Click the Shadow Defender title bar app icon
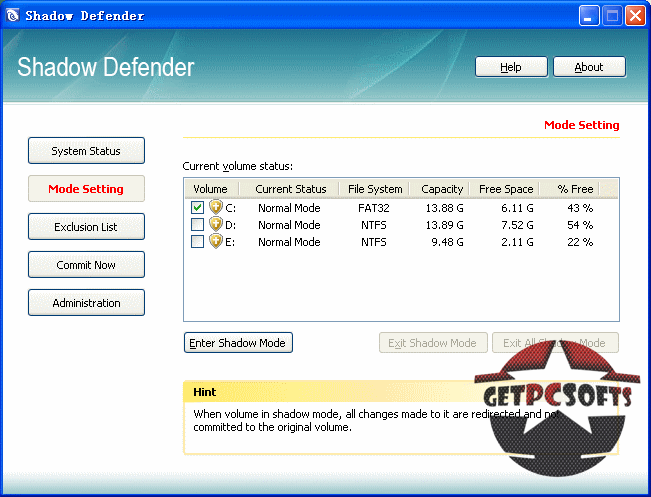The width and height of the screenshot is (651, 497). point(13,15)
